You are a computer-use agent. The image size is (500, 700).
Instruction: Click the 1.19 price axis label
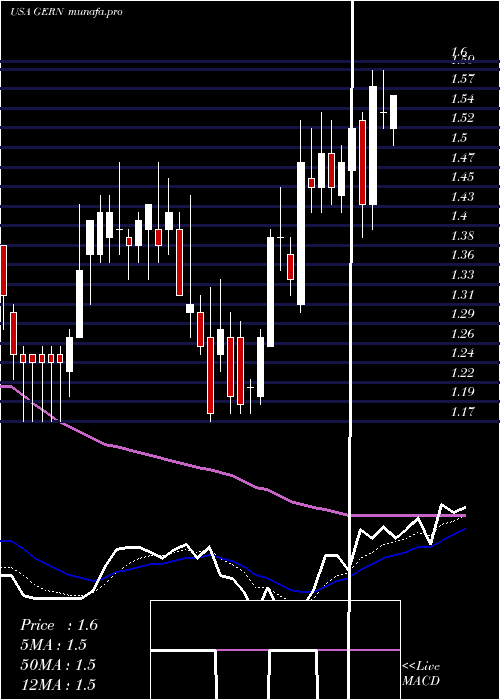point(462,392)
